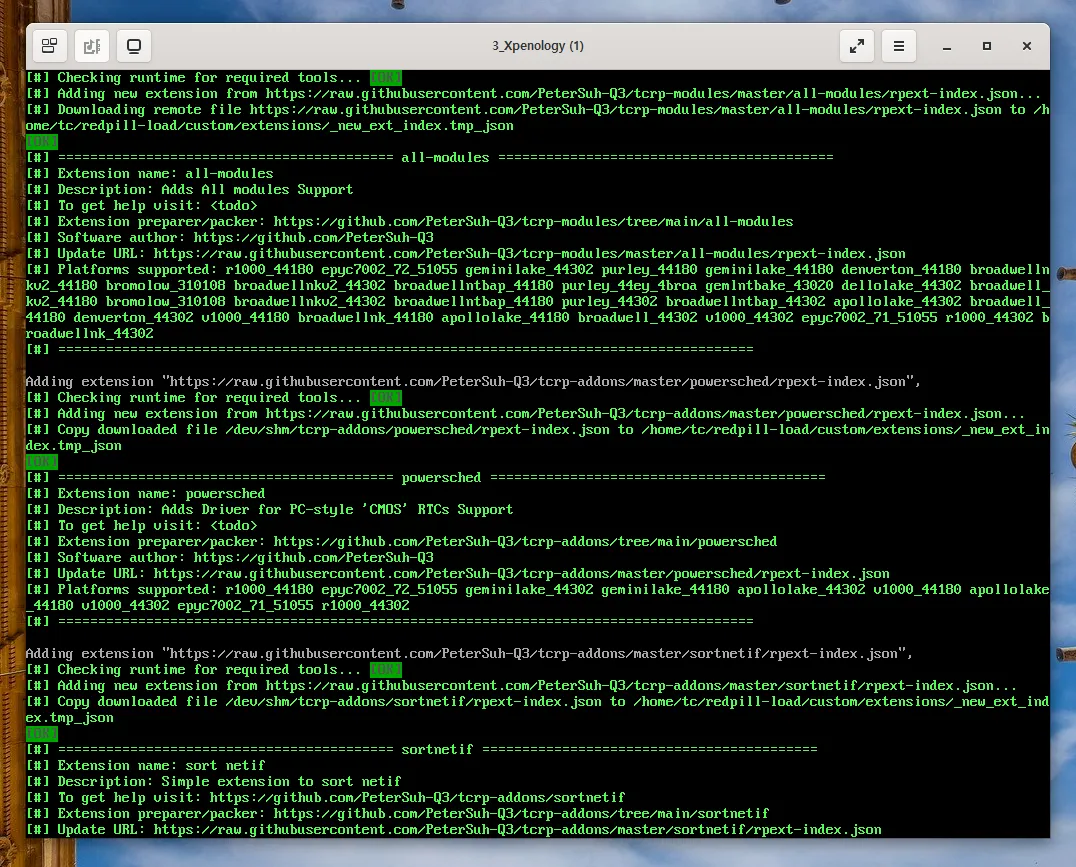Image resolution: width=1076 pixels, height=867 pixels.
Task: Select the display console monitor icon
Action: pos(136,46)
